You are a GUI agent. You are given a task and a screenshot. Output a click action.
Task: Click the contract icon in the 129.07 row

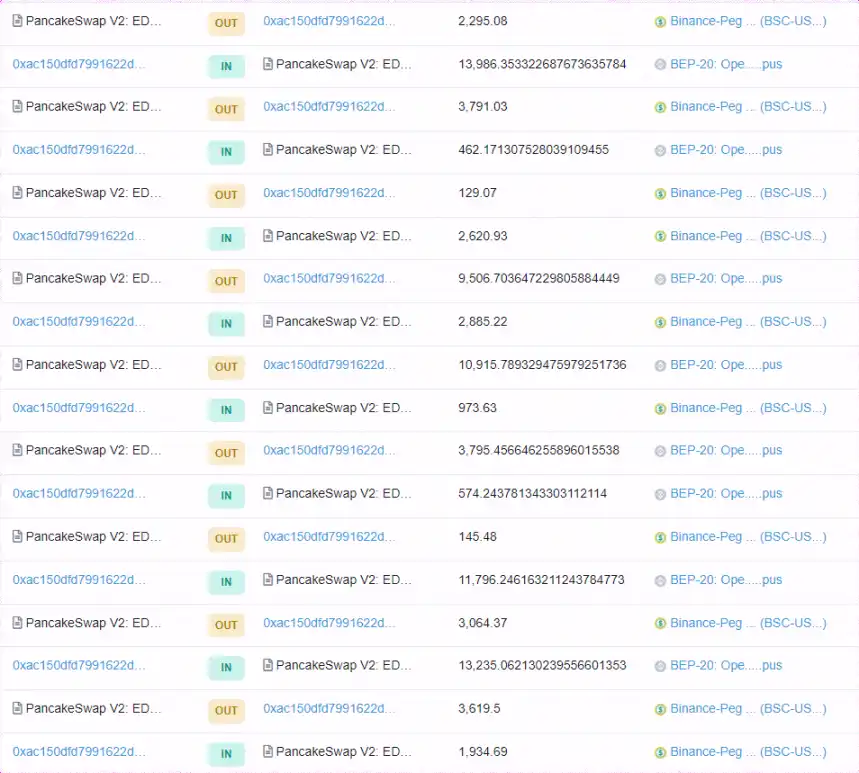coord(18,192)
